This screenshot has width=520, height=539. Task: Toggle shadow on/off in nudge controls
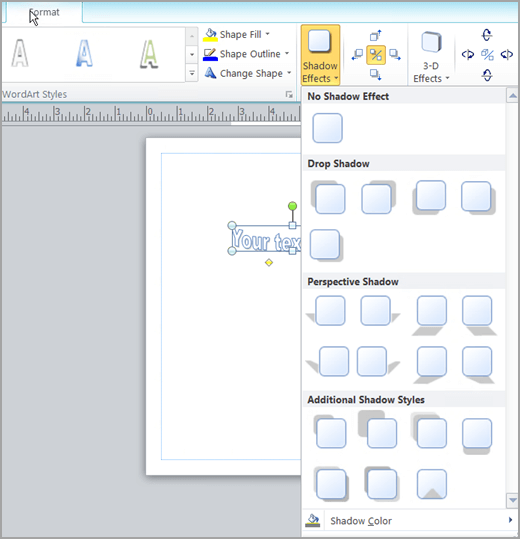[376, 55]
